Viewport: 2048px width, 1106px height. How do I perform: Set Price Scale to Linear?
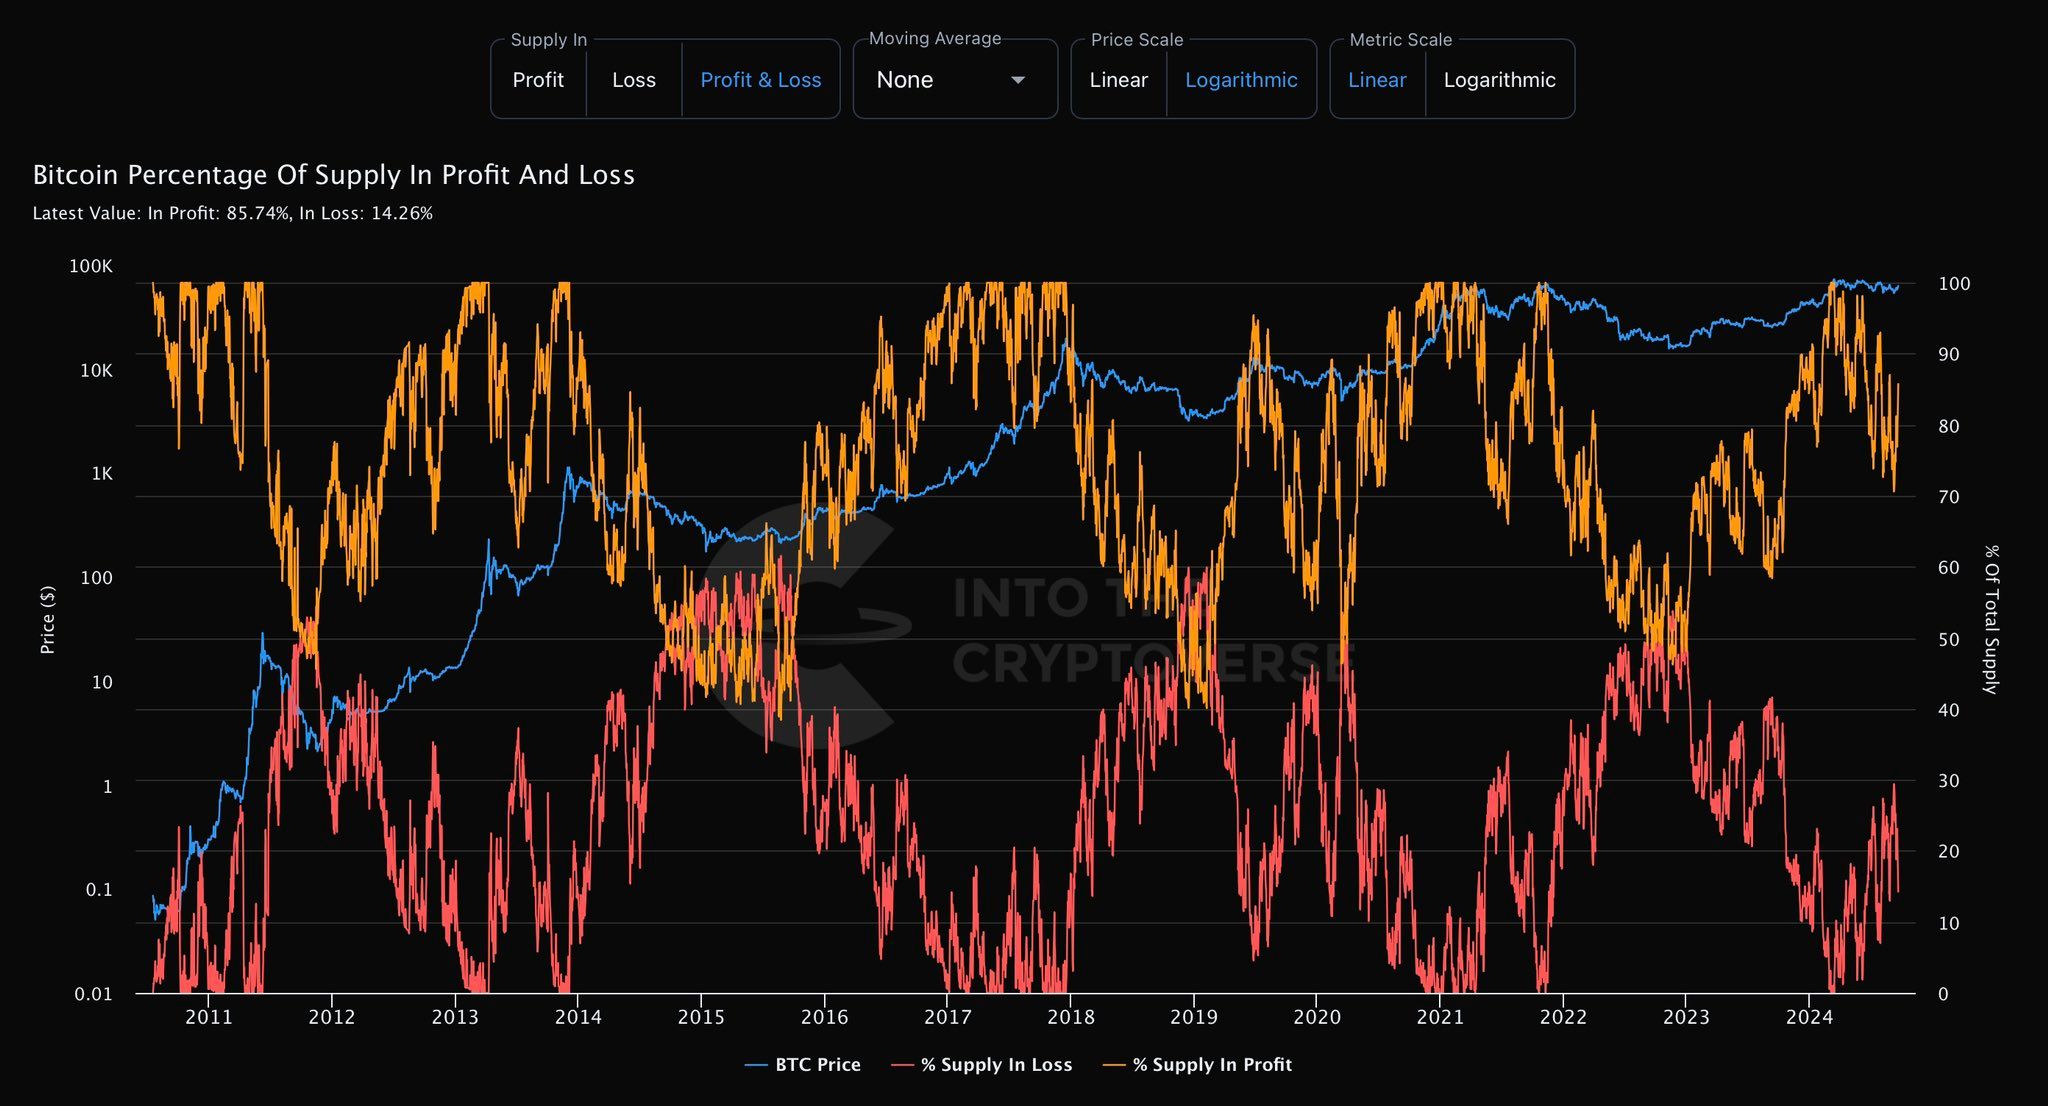1118,80
